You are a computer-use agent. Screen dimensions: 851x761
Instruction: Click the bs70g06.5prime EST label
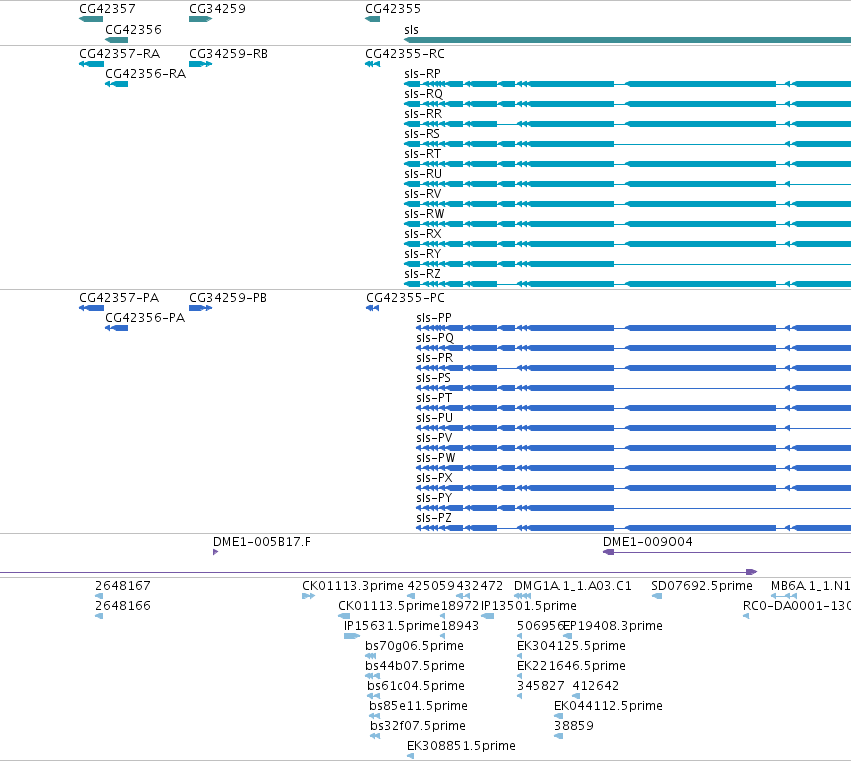(x=415, y=646)
